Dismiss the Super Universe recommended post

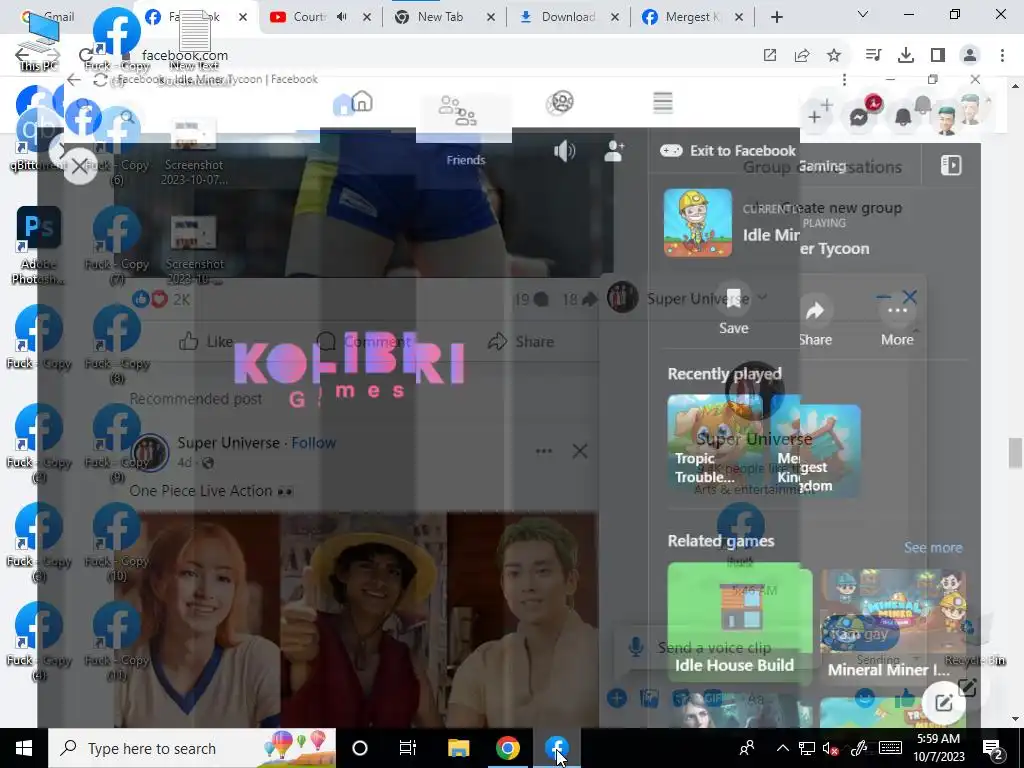pyautogui.click(x=579, y=451)
